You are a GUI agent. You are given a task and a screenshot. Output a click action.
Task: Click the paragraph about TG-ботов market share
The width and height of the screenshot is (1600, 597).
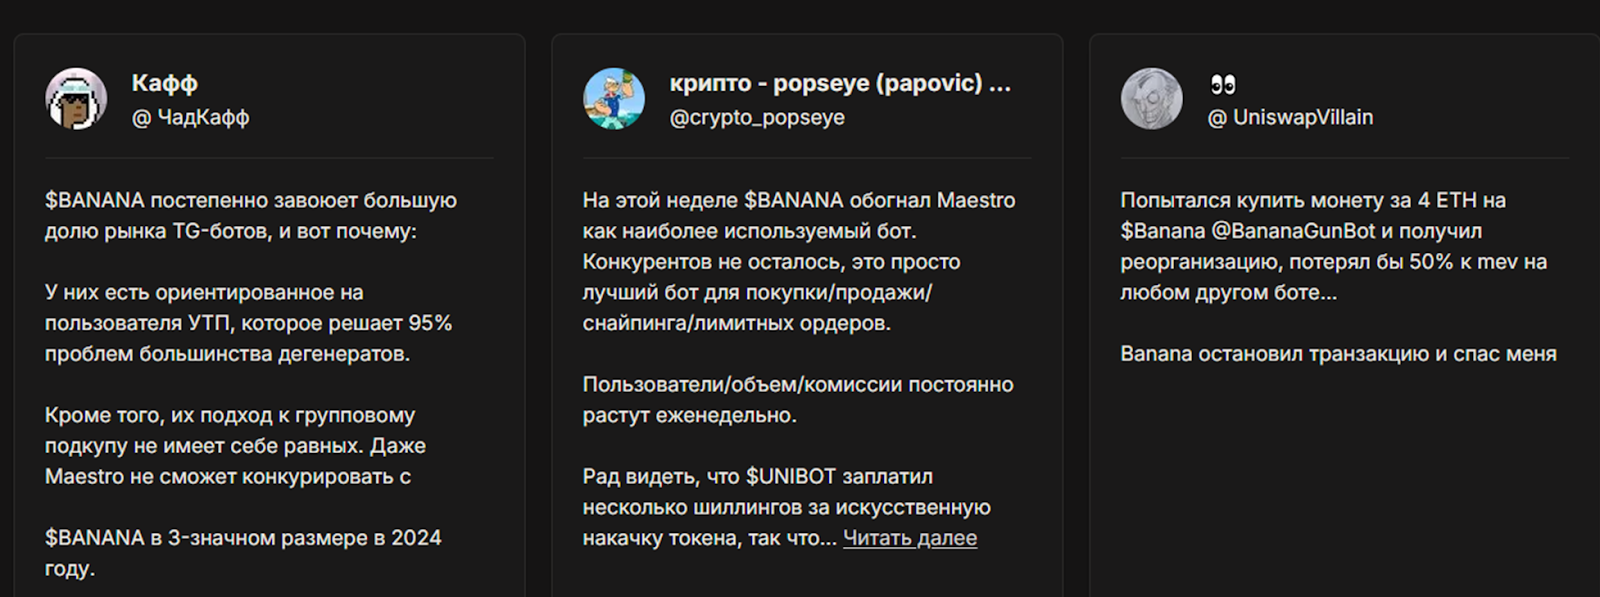(x=250, y=215)
